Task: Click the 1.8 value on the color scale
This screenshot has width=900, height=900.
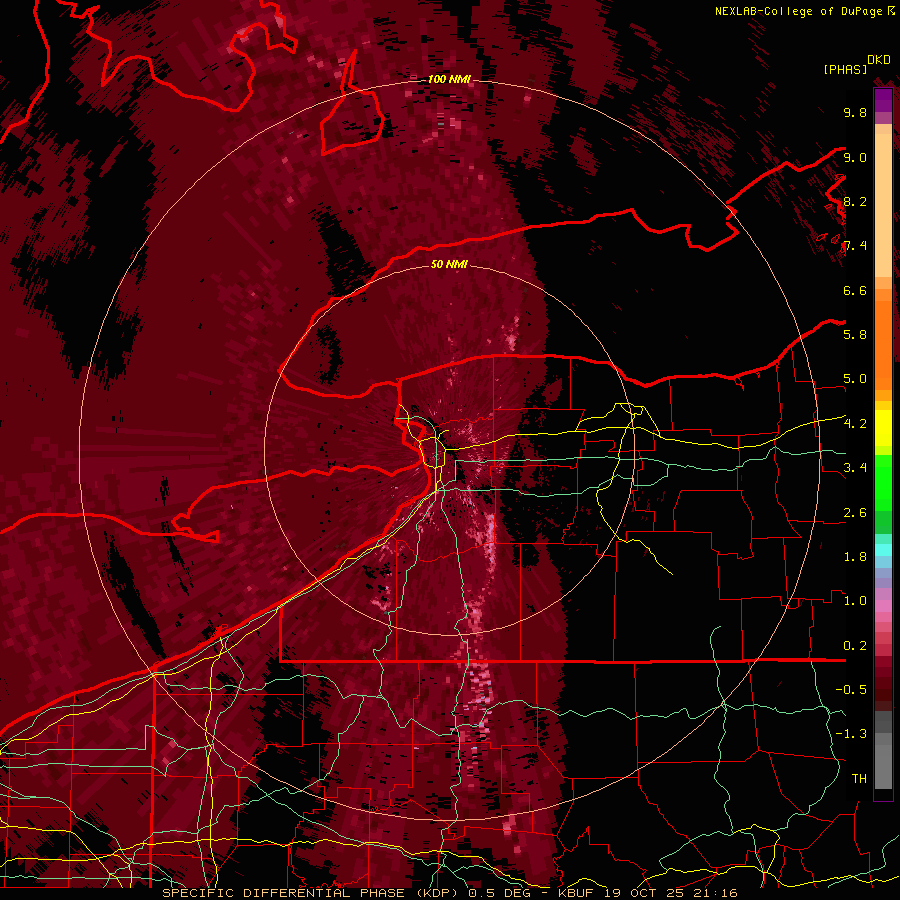Action: pyautogui.click(x=855, y=557)
